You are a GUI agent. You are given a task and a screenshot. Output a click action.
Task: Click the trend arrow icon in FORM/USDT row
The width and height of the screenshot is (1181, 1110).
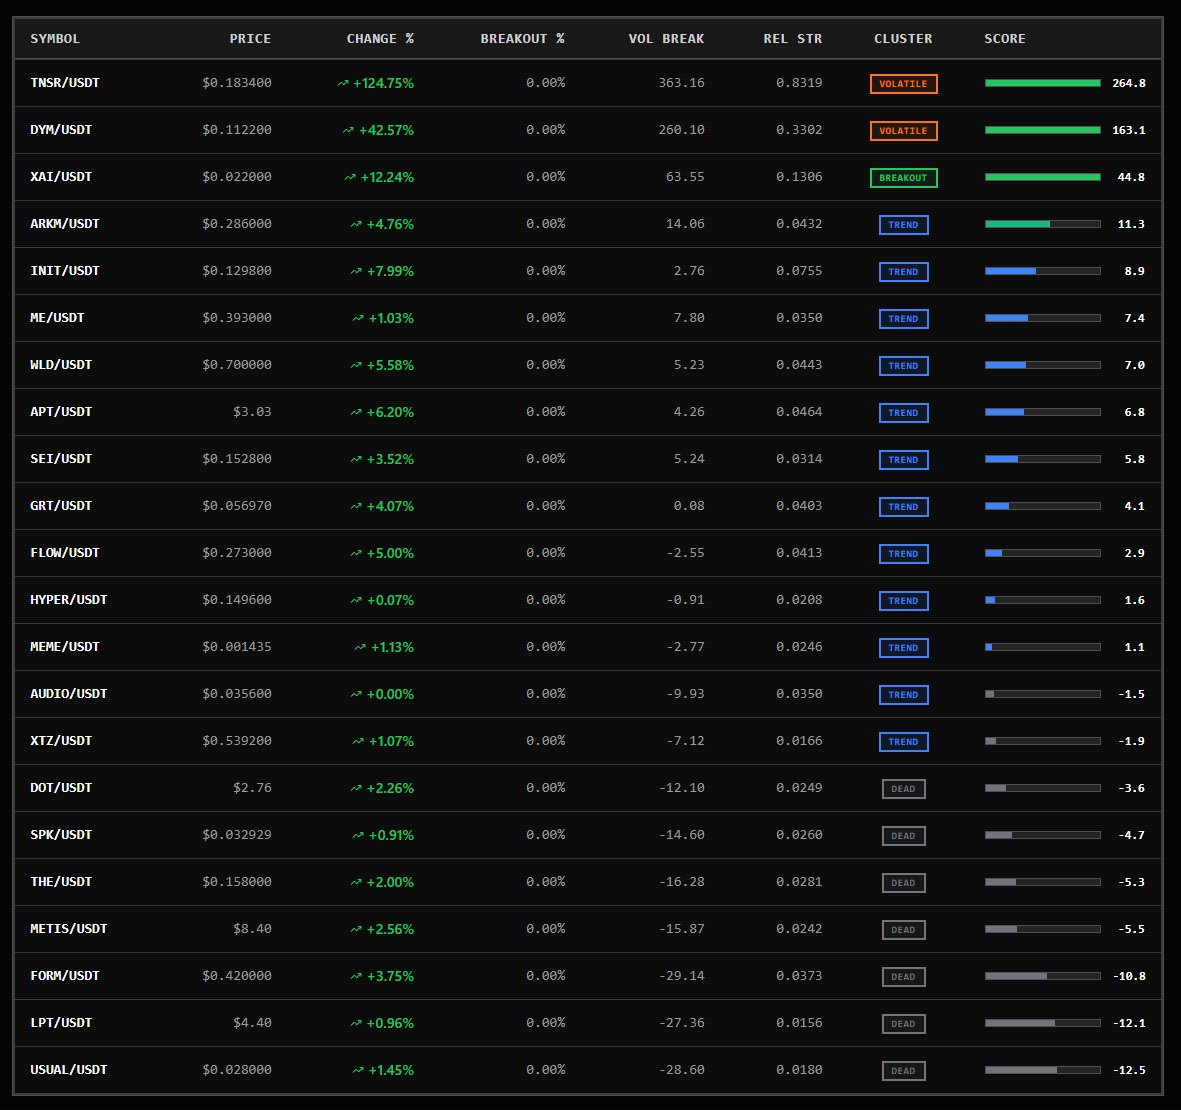(x=356, y=976)
